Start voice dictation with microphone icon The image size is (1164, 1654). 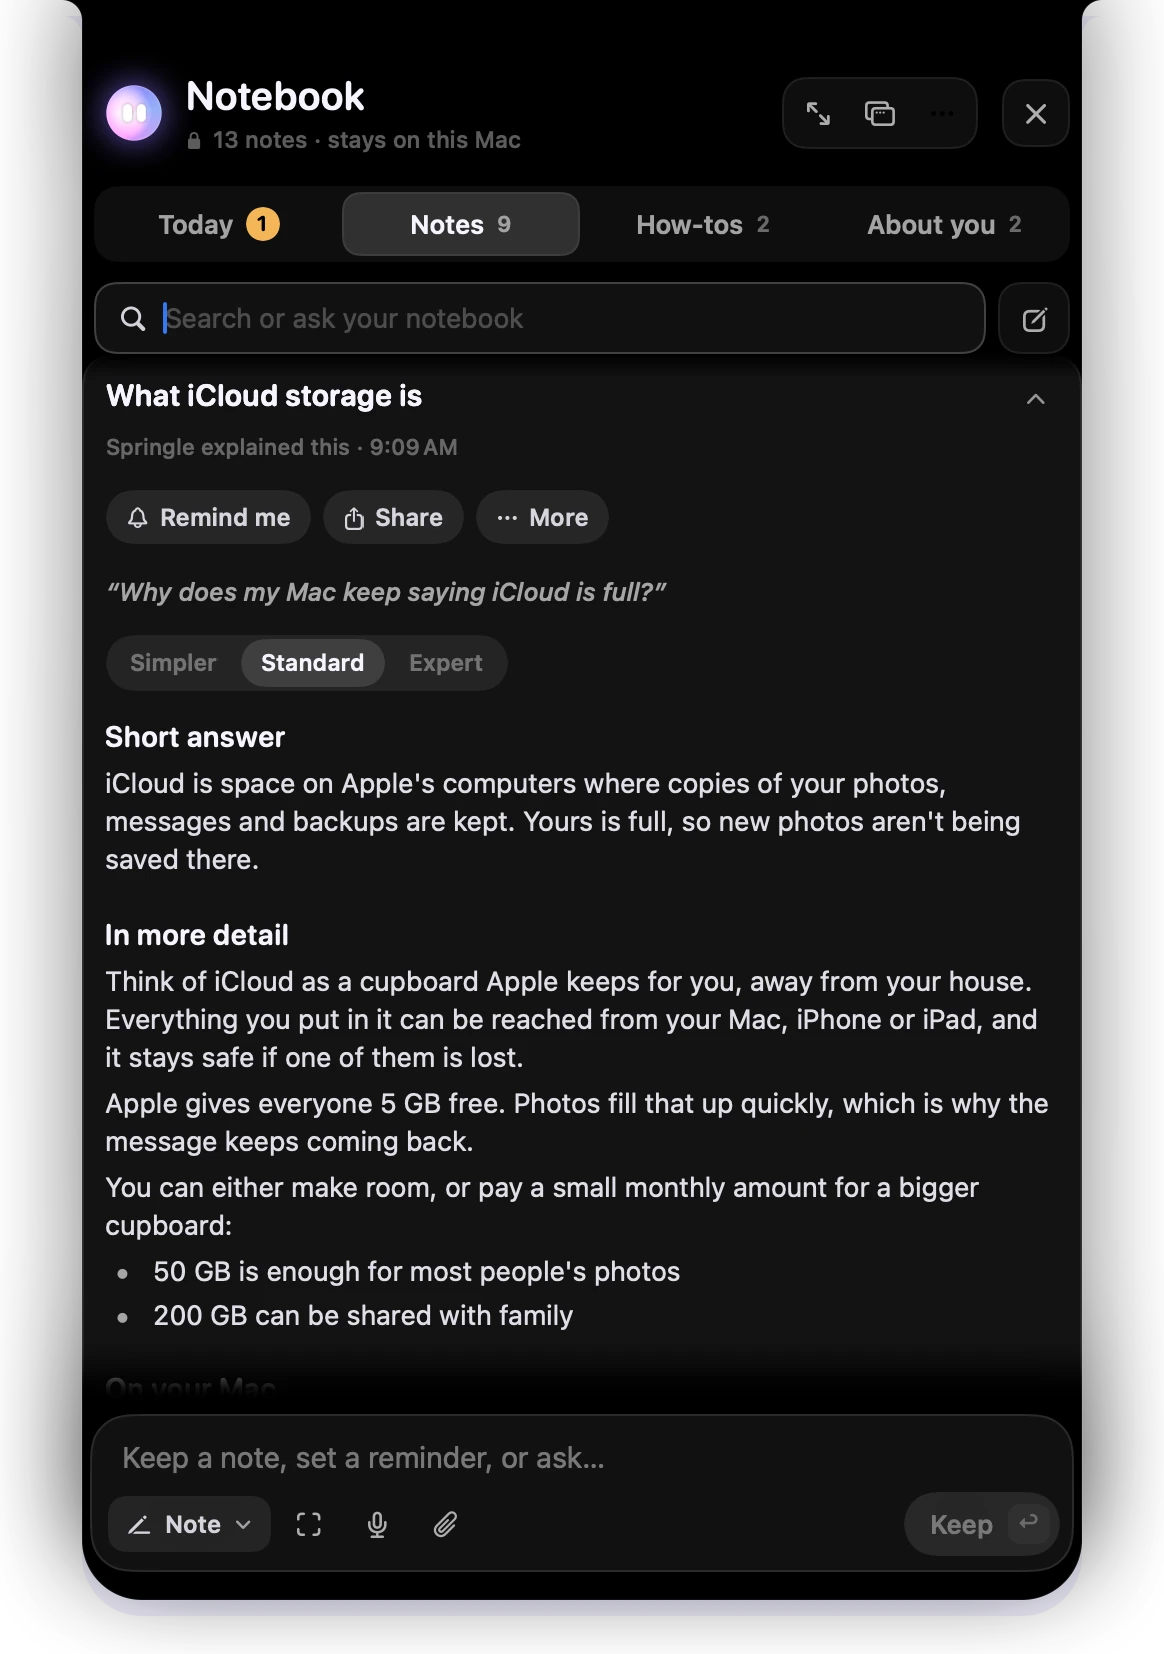pos(377,1524)
